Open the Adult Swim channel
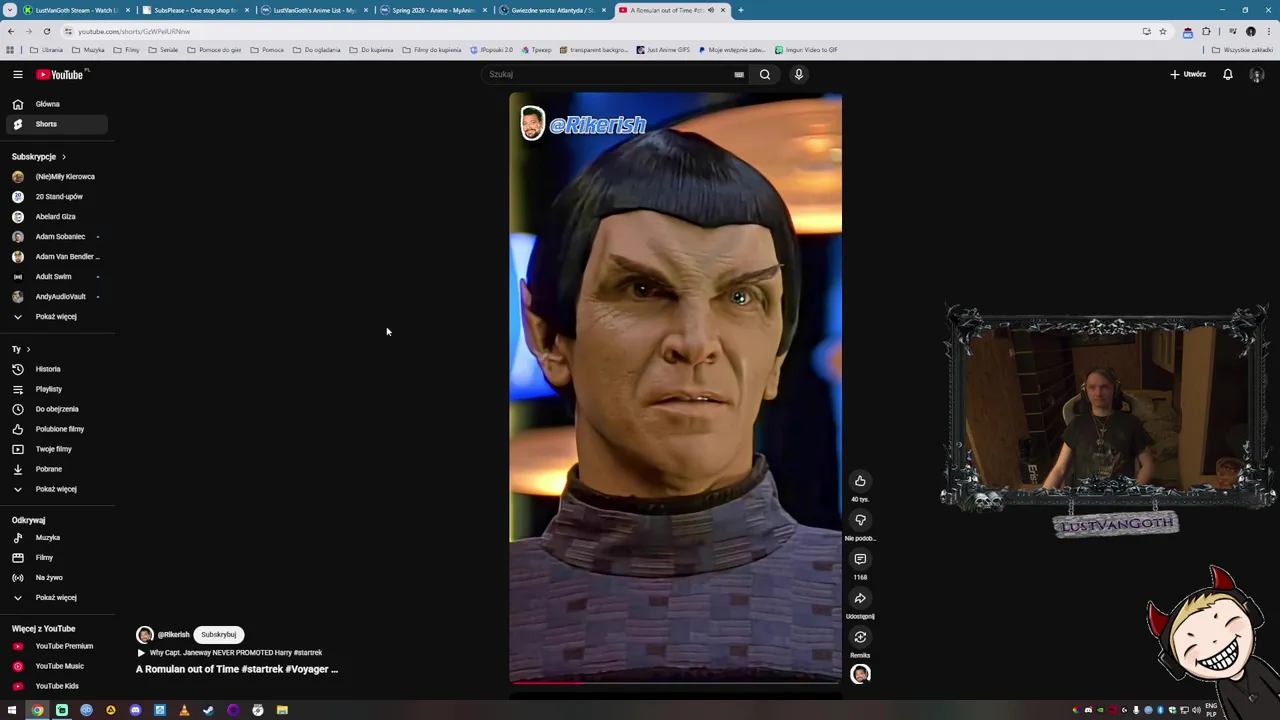Screen dimensions: 1280x720 (x=55, y=276)
